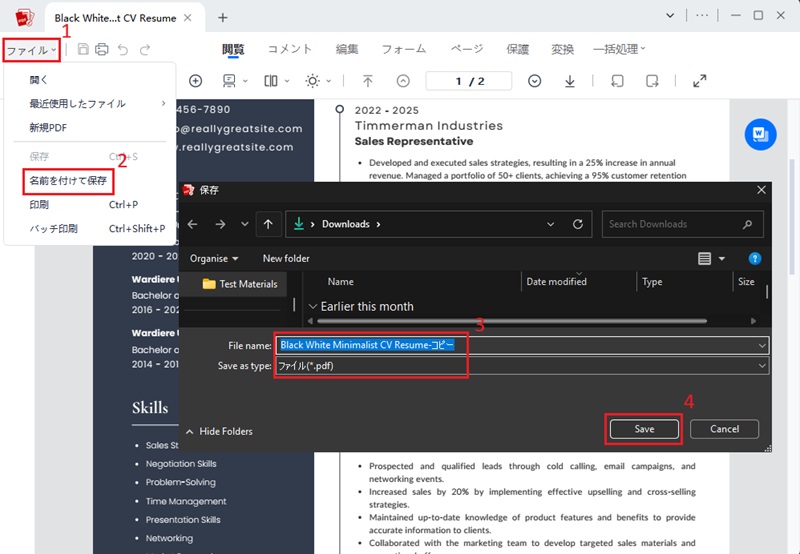800x554 pixels.
Task: Collapse the Earlier this month group
Action: click(x=313, y=307)
